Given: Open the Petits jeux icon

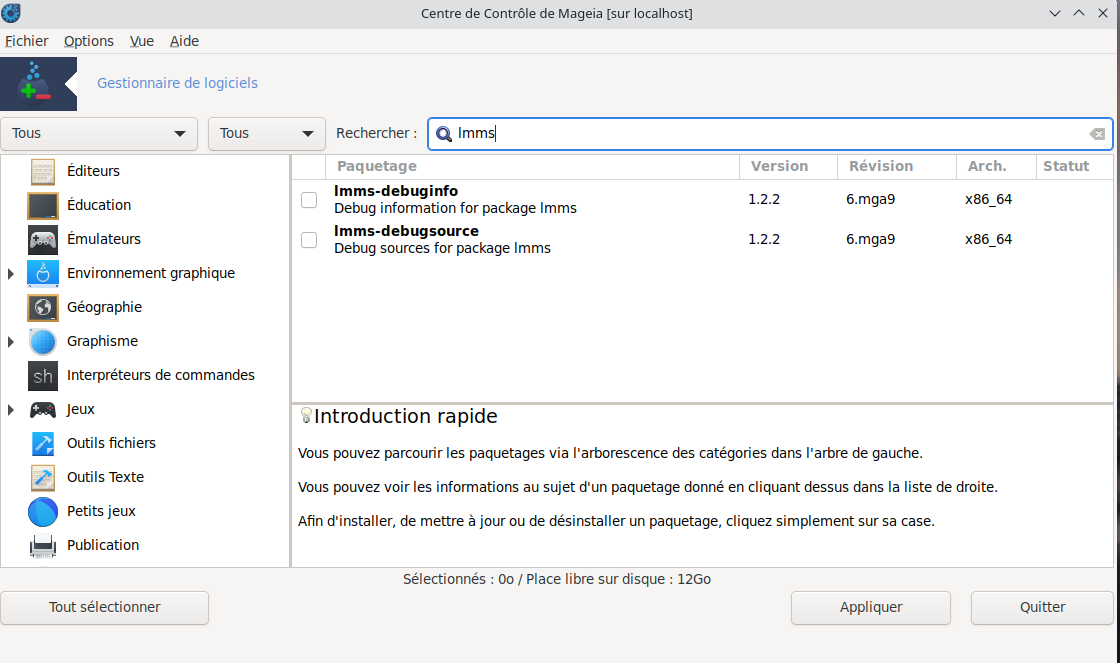Looking at the screenshot, I should point(43,511).
